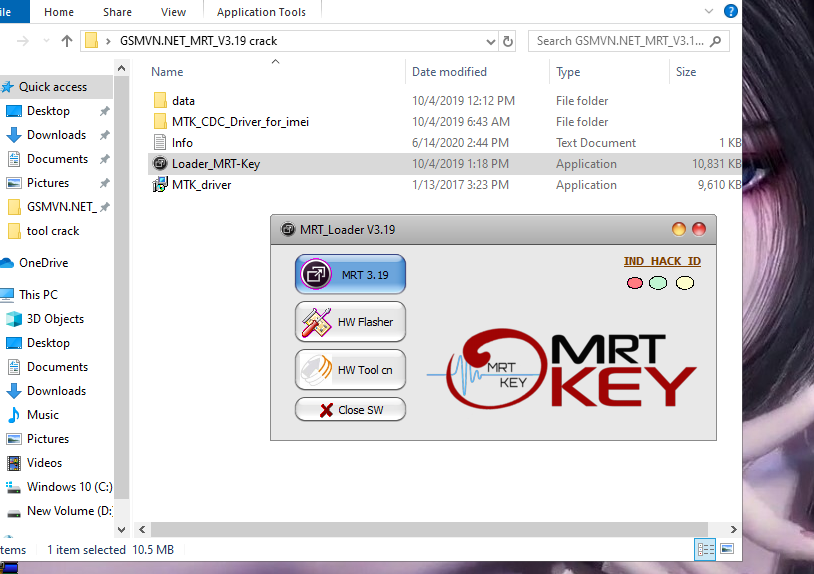
Task: Click the address bar folder icon
Action: (91, 40)
